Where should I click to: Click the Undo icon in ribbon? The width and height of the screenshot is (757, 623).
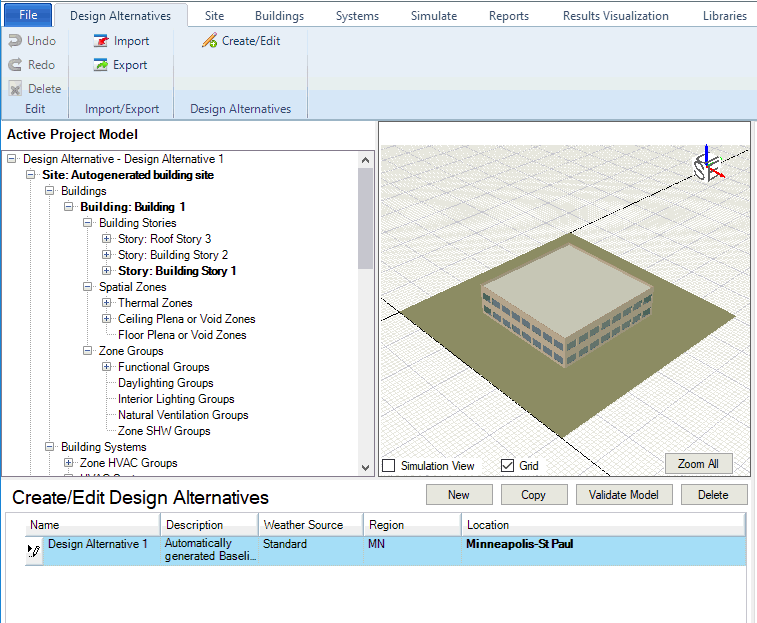click(x=15, y=41)
